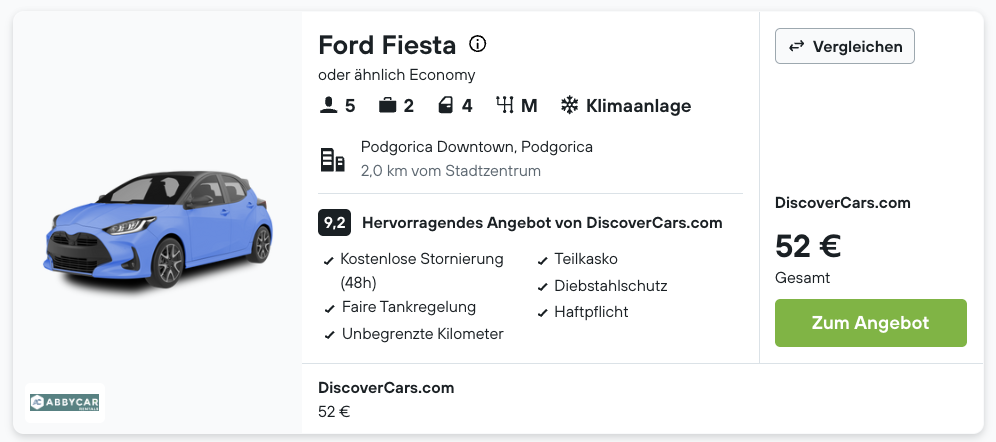Screen dimensions: 996x442
Task: Click 'oder ähnlich Economy' text
Action: 396,75
